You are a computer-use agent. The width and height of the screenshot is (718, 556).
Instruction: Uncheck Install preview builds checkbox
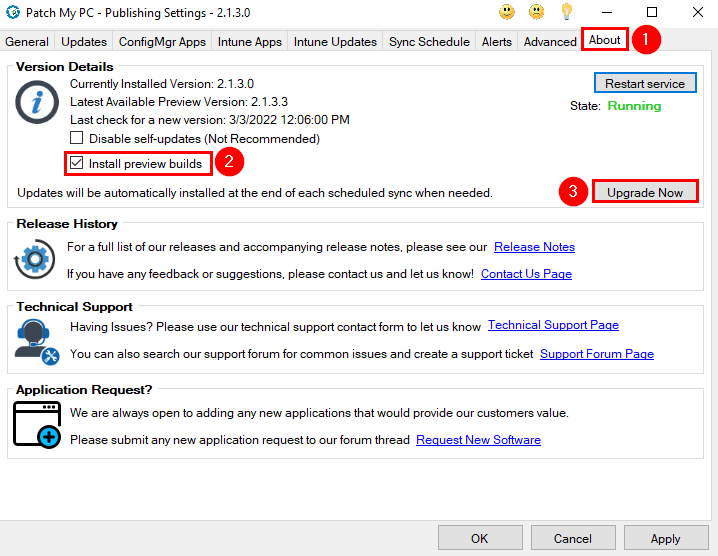[76, 163]
